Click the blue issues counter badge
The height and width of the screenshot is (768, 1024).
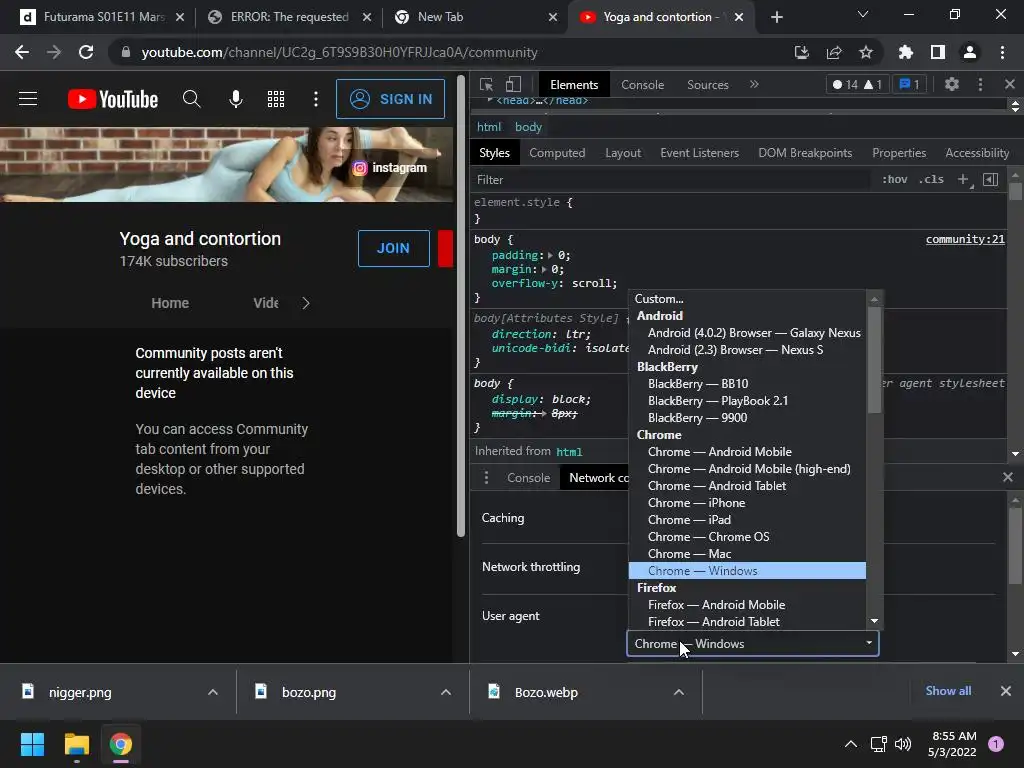click(909, 84)
